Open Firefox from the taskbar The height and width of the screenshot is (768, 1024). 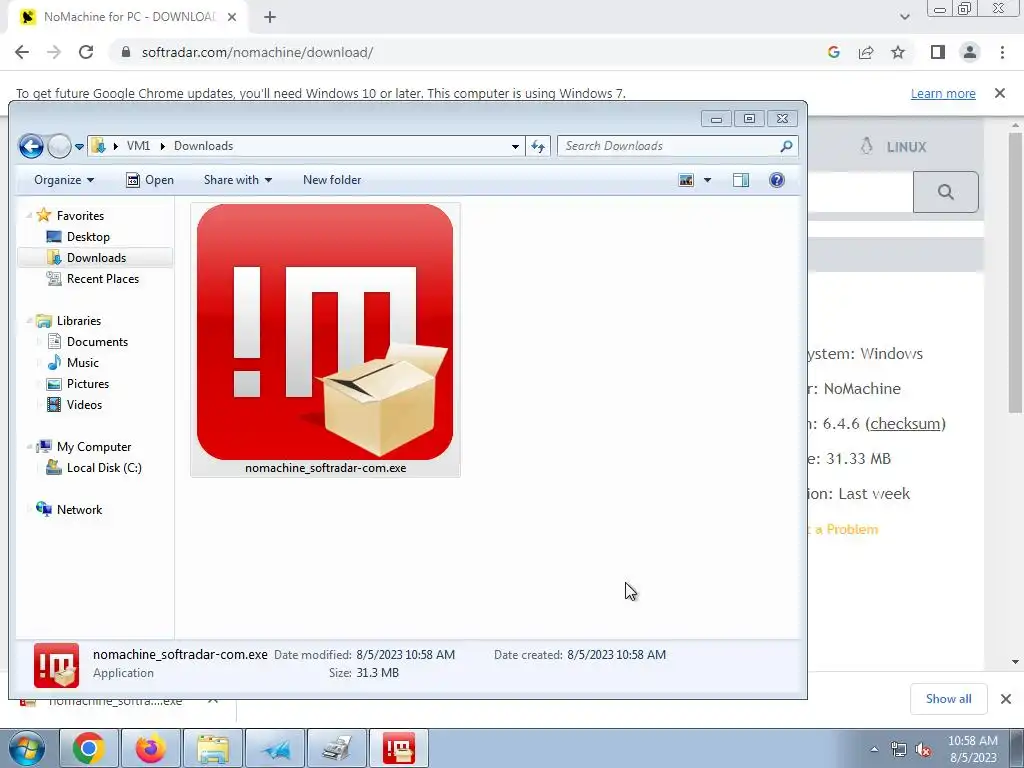click(x=150, y=748)
